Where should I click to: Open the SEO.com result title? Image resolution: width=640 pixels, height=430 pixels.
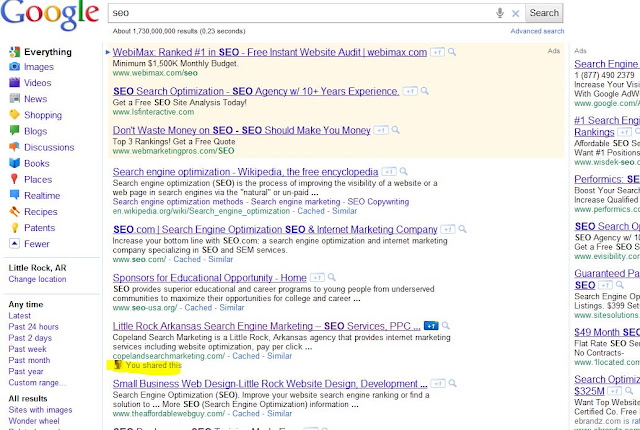point(275,230)
